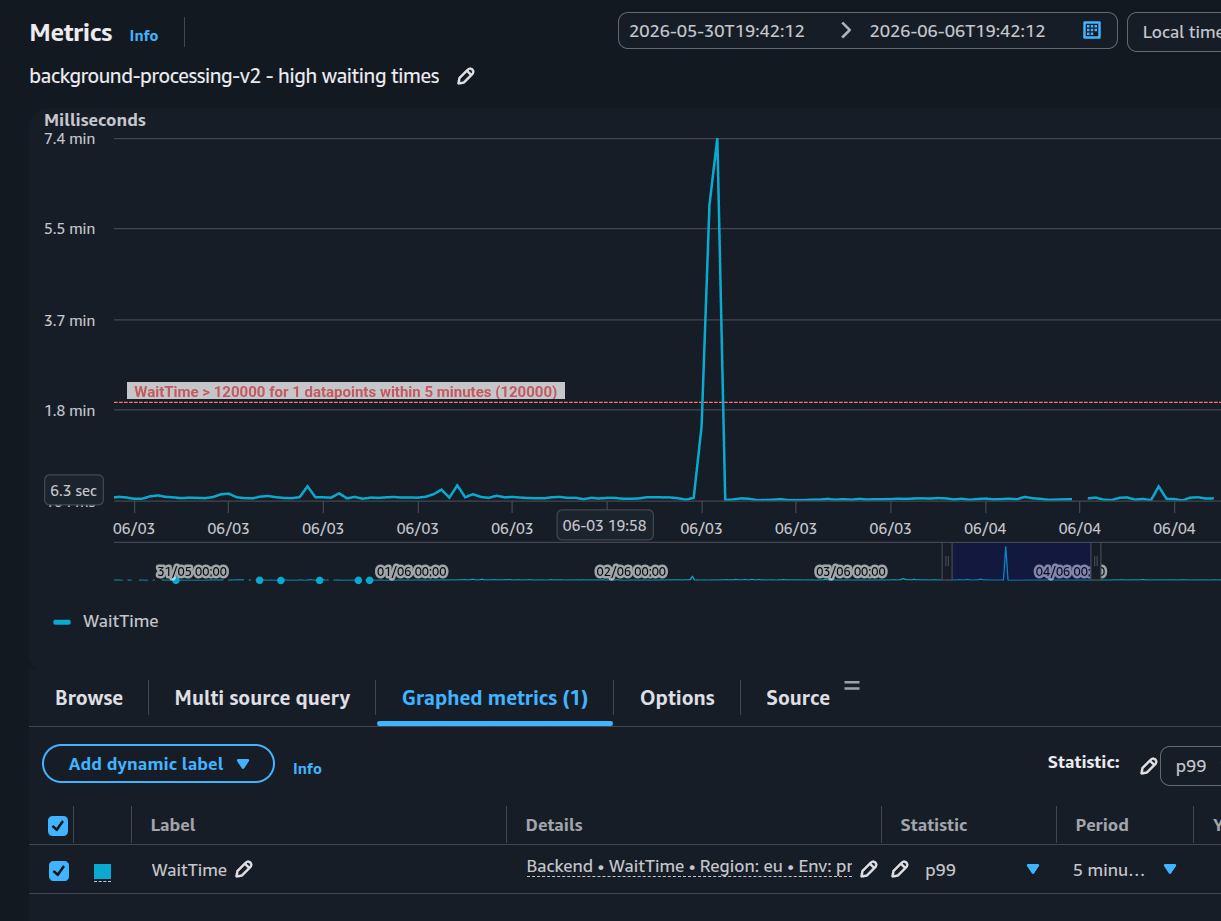
Task: Uncheck the WaitTime metric row checkbox
Action: (x=59, y=870)
